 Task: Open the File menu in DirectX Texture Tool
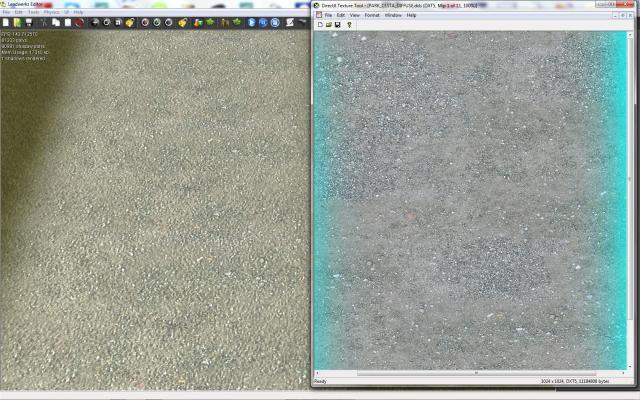pyautogui.click(x=327, y=15)
